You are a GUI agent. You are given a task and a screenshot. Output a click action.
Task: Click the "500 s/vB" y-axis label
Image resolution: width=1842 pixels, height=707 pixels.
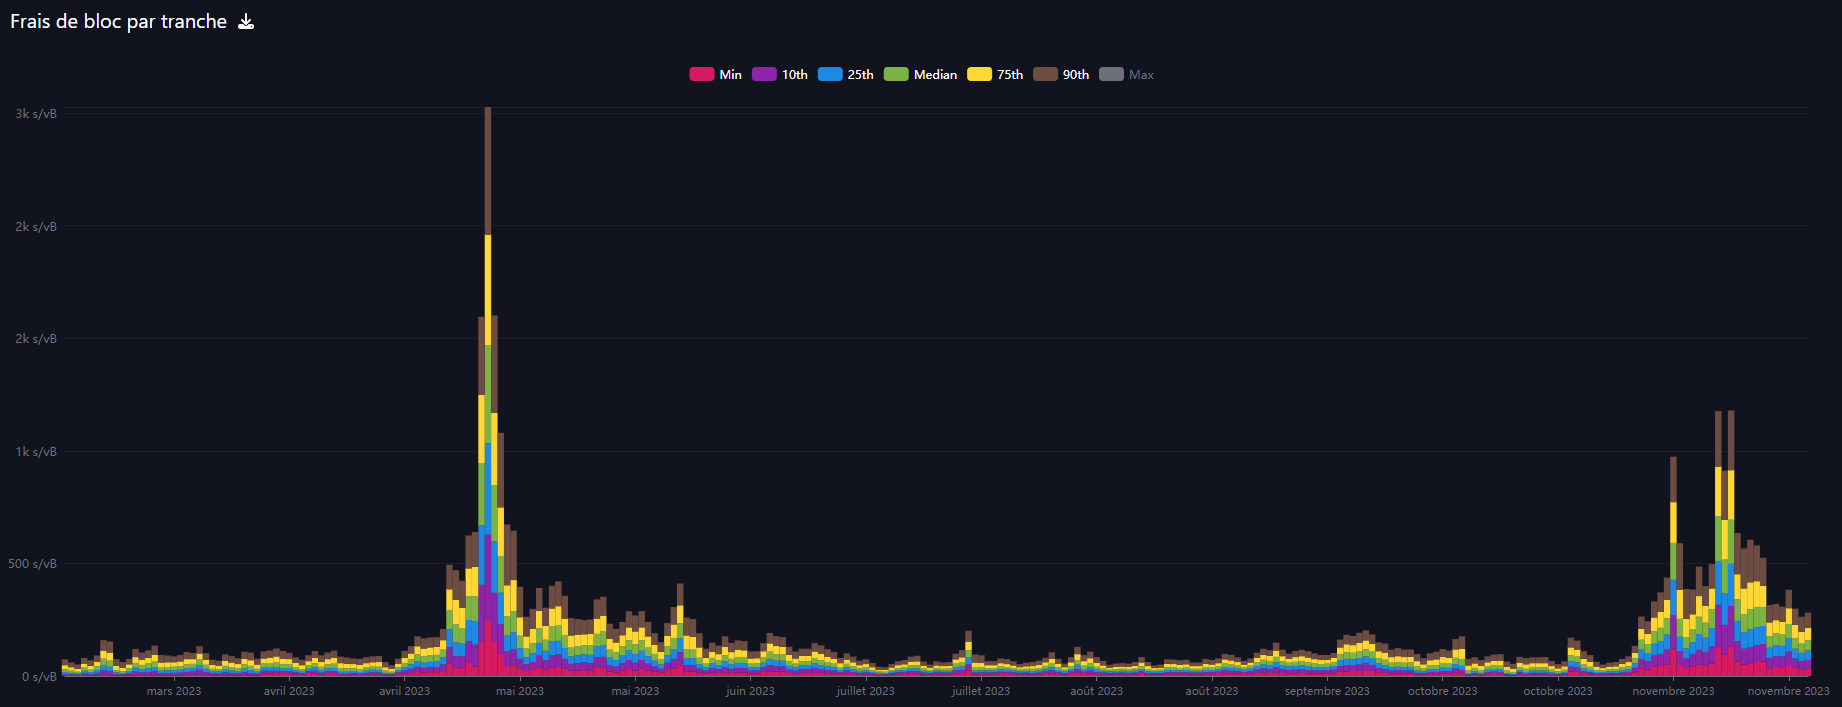33,564
